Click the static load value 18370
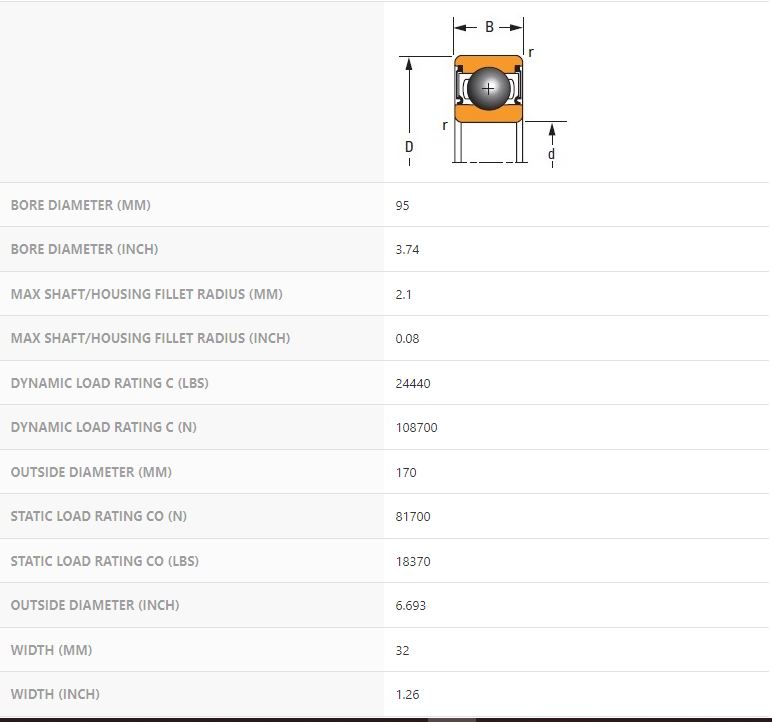 click(x=413, y=561)
